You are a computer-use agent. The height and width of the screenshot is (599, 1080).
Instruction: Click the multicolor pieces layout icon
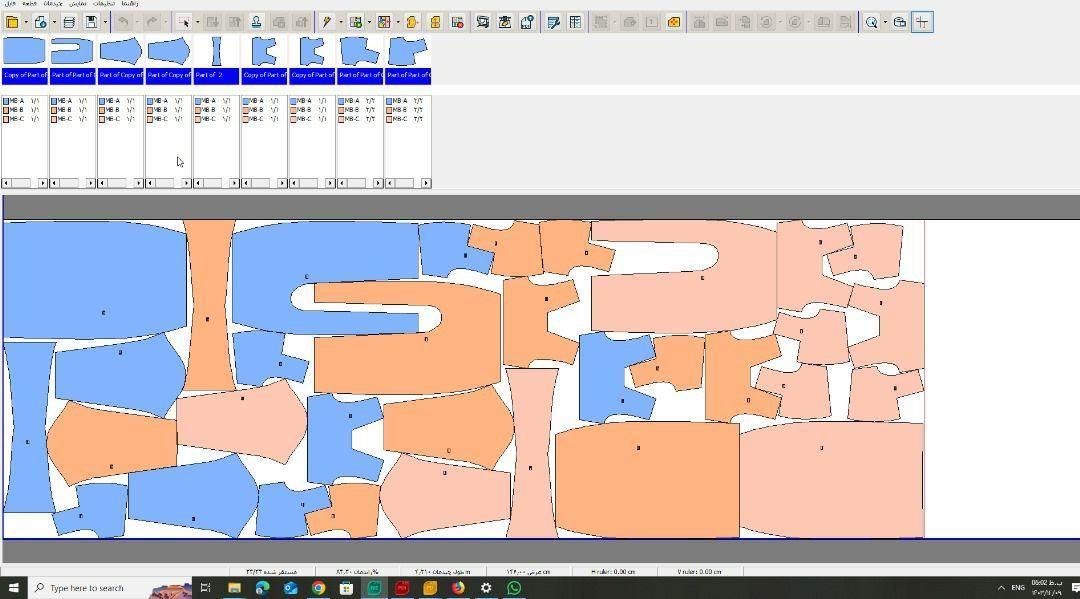(x=384, y=22)
